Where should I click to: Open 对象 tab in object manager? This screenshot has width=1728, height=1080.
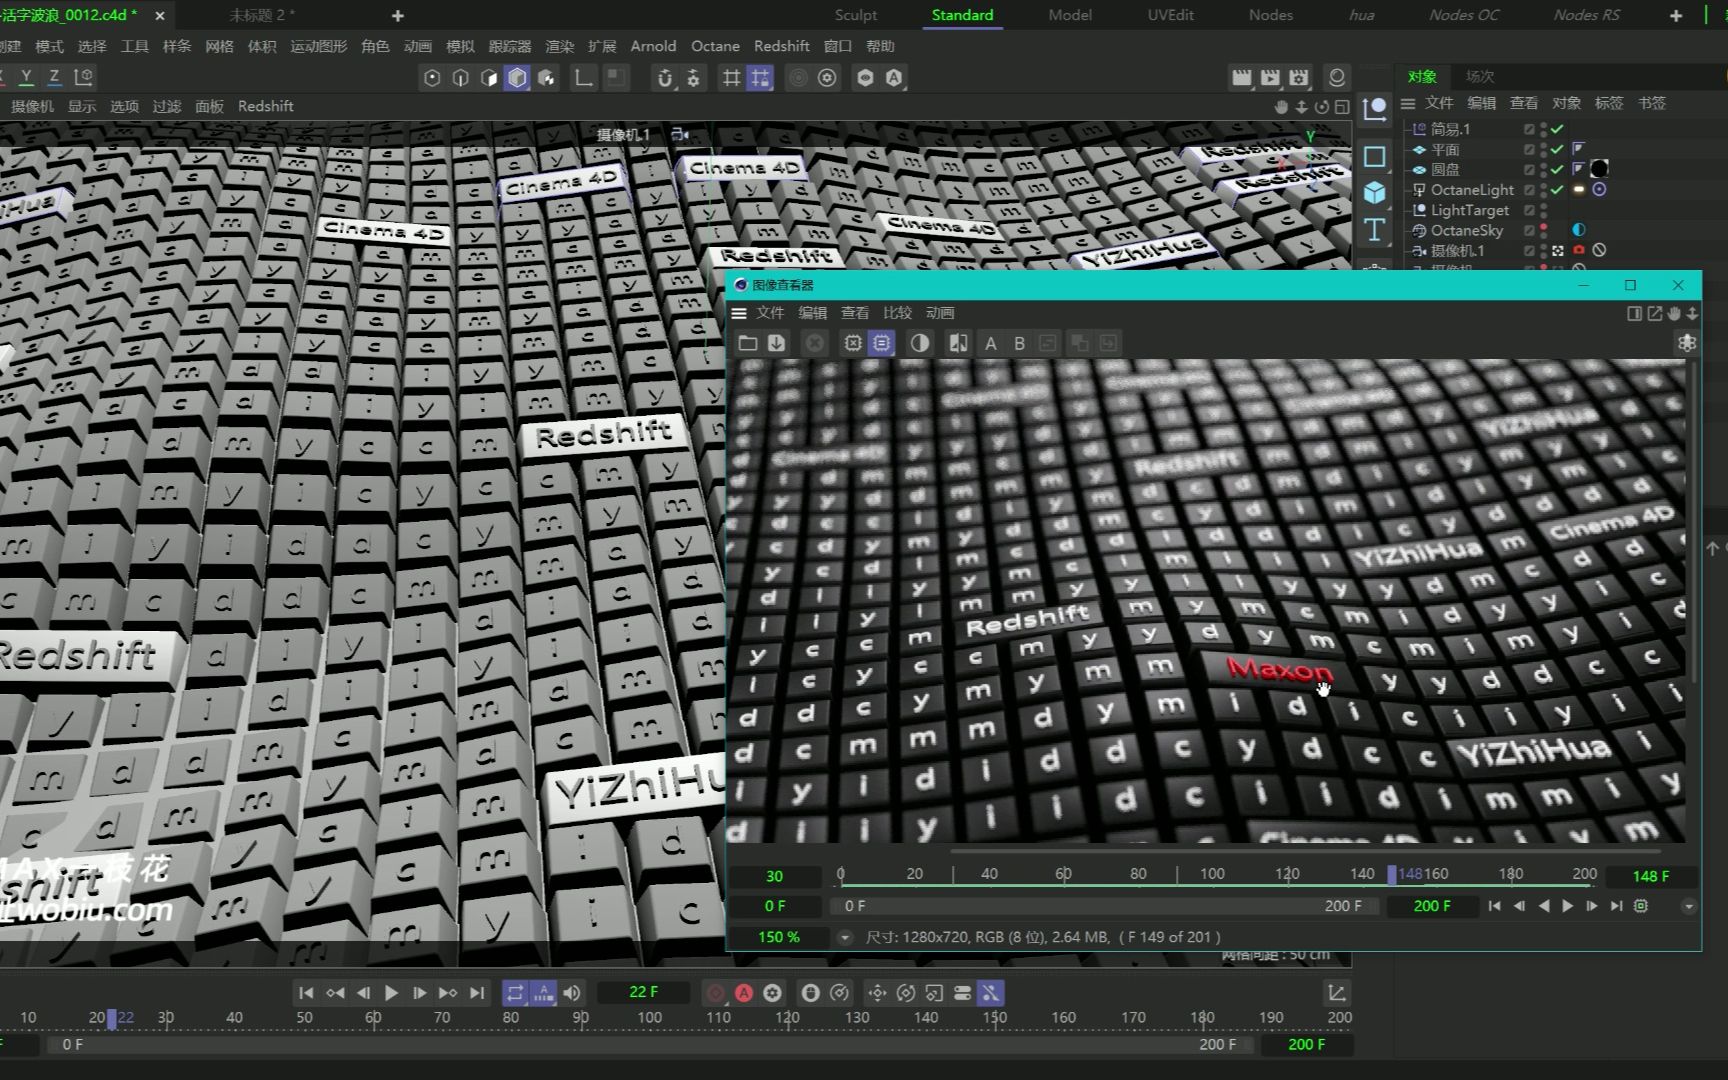[1422, 76]
